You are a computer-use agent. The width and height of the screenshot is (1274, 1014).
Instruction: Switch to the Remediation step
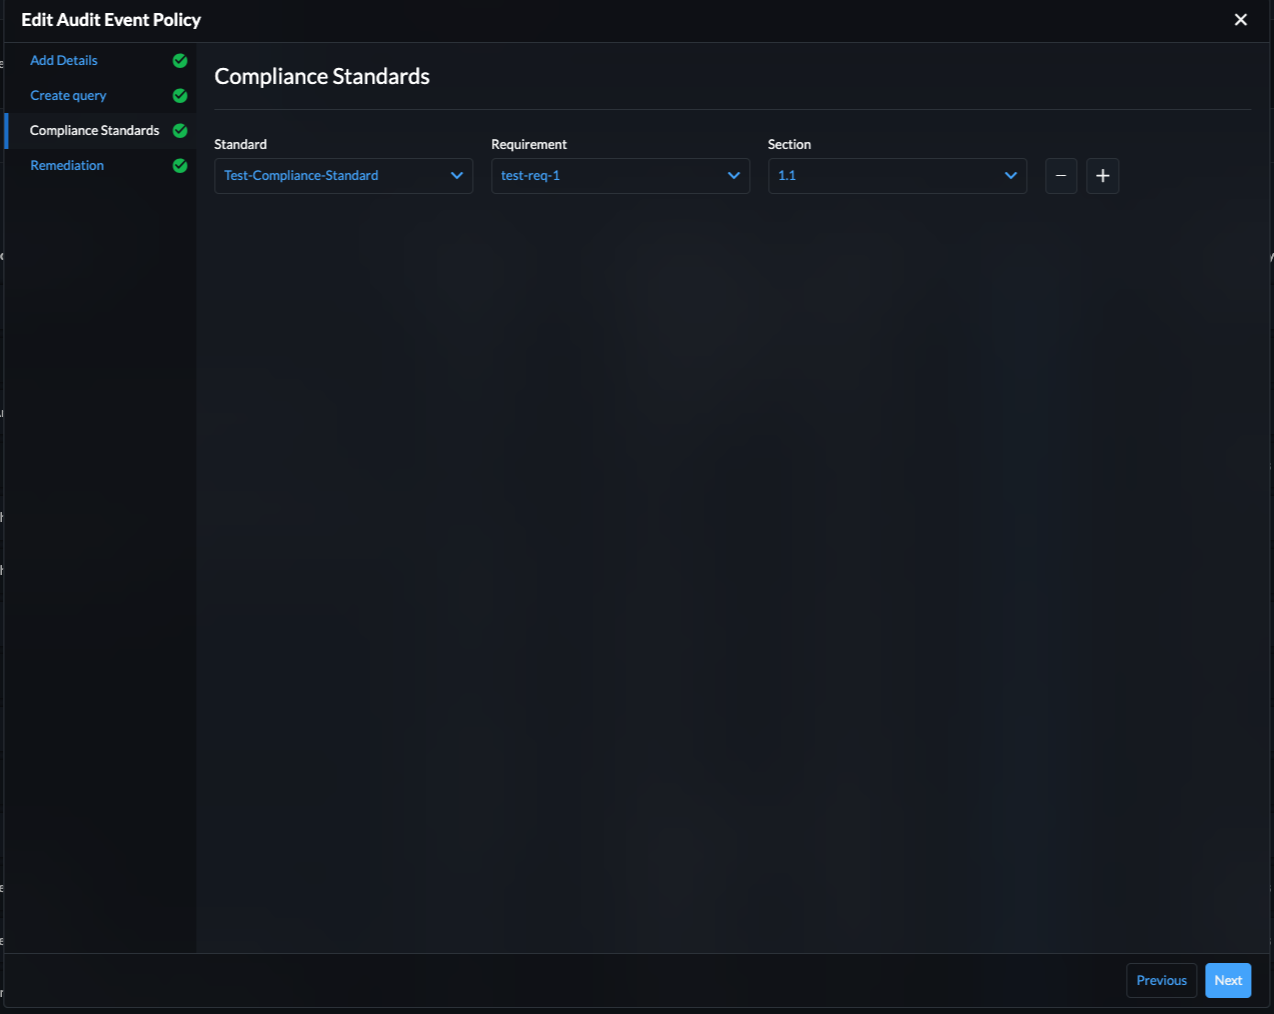pyautogui.click(x=67, y=165)
